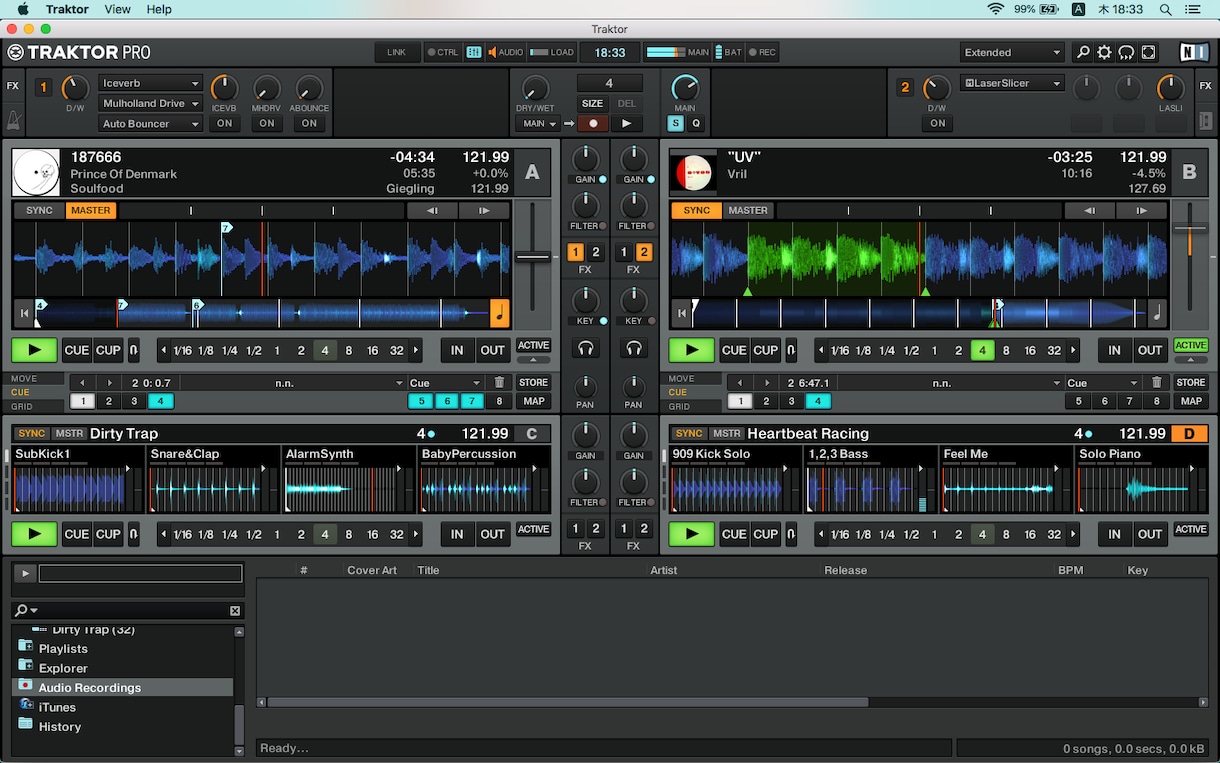Adjust the MAIN volume knob
Image resolution: width=1220 pixels, height=763 pixels.
[x=684, y=88]
